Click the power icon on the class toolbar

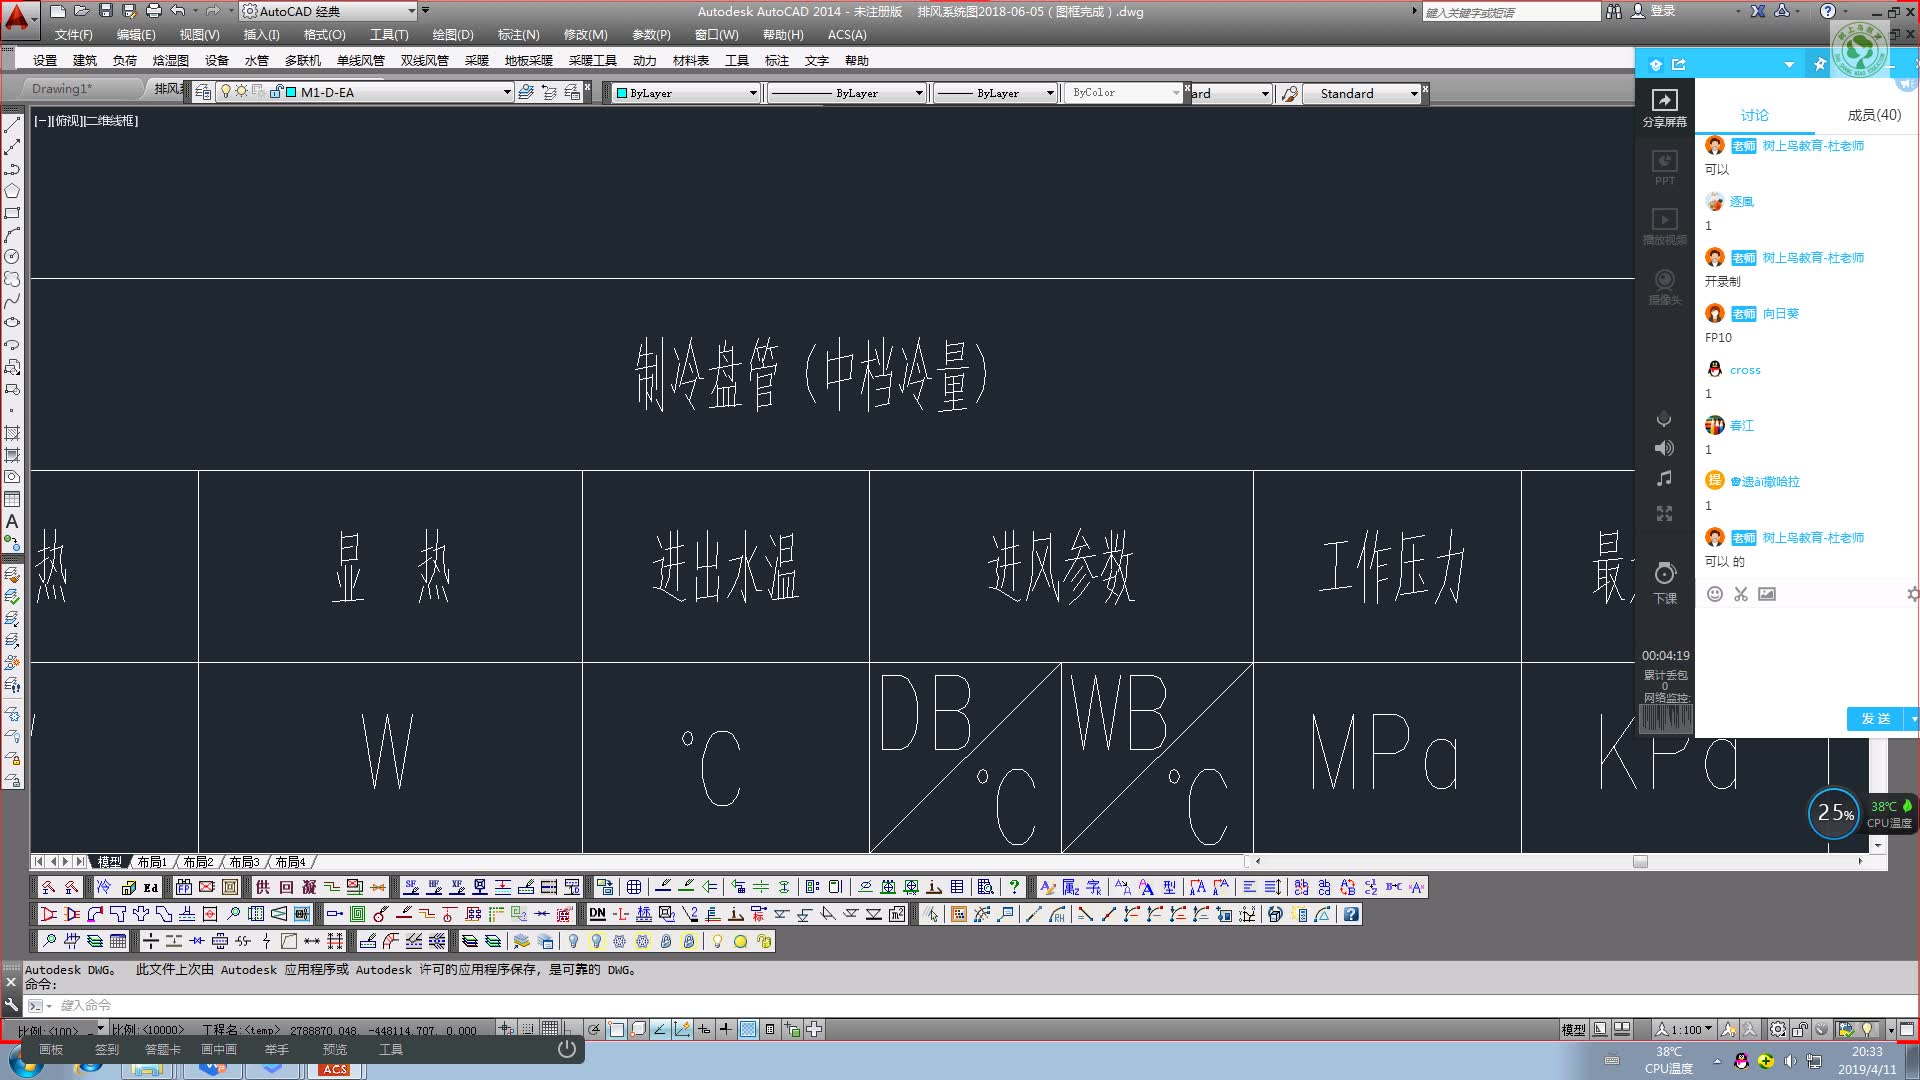point(567,1049)
